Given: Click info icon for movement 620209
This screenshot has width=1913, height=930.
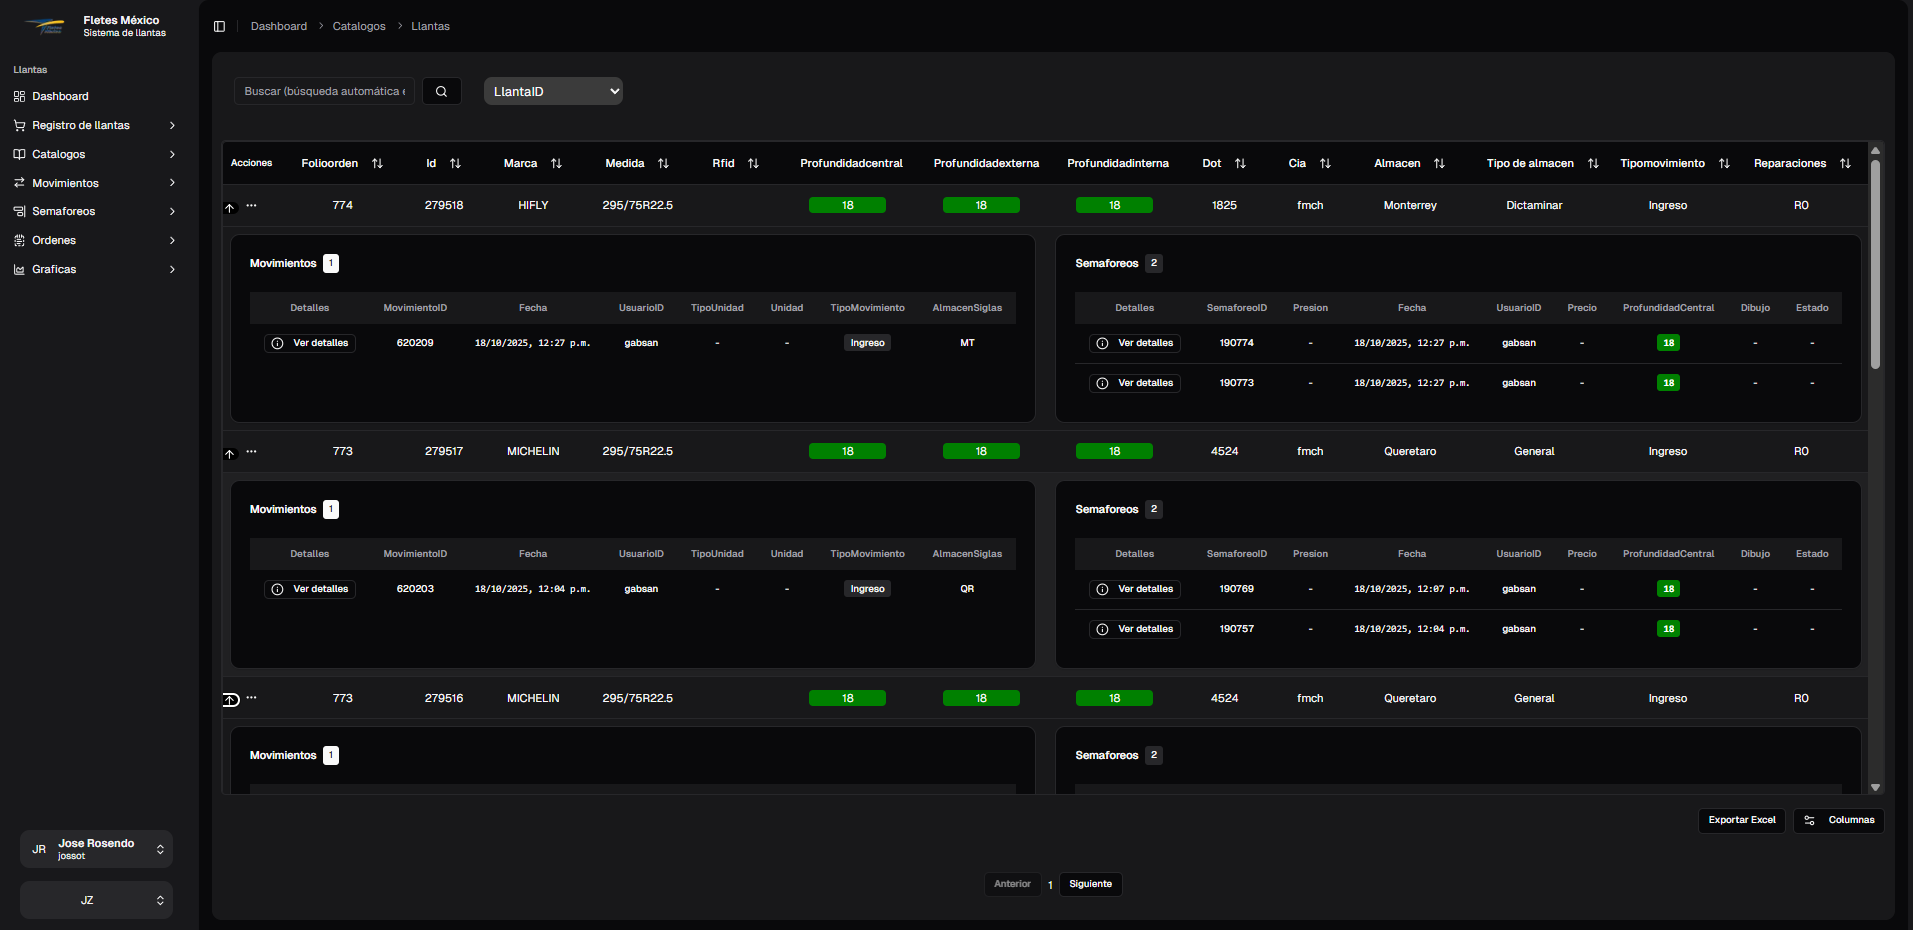Looking at the screenshot, I should click(x=278, y=343).
